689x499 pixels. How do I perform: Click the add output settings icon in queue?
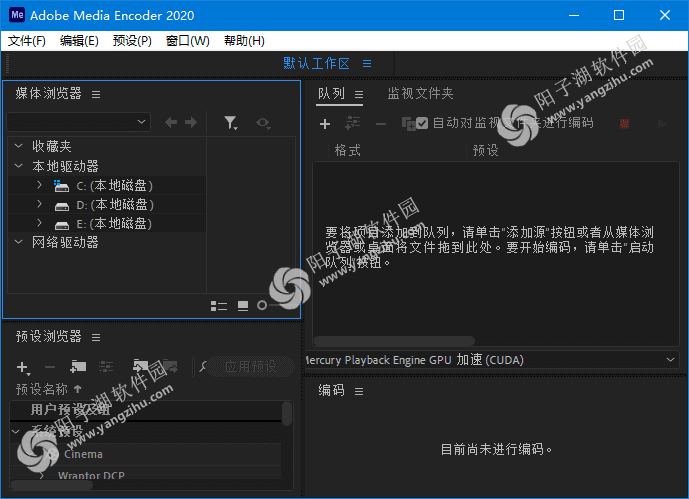tap(352, 123)
